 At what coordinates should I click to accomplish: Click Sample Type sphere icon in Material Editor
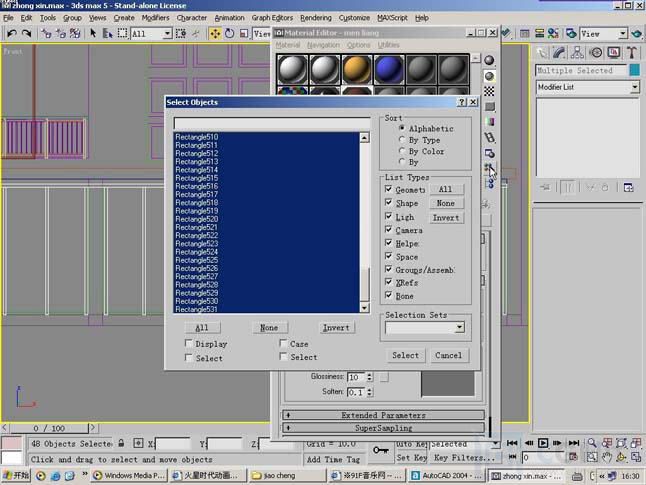[489, 61]
